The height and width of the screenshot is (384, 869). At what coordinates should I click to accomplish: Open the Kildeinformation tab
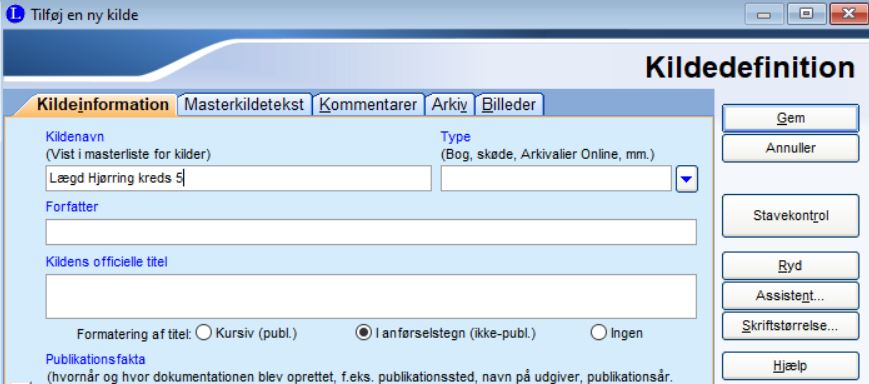coord(102,104)
